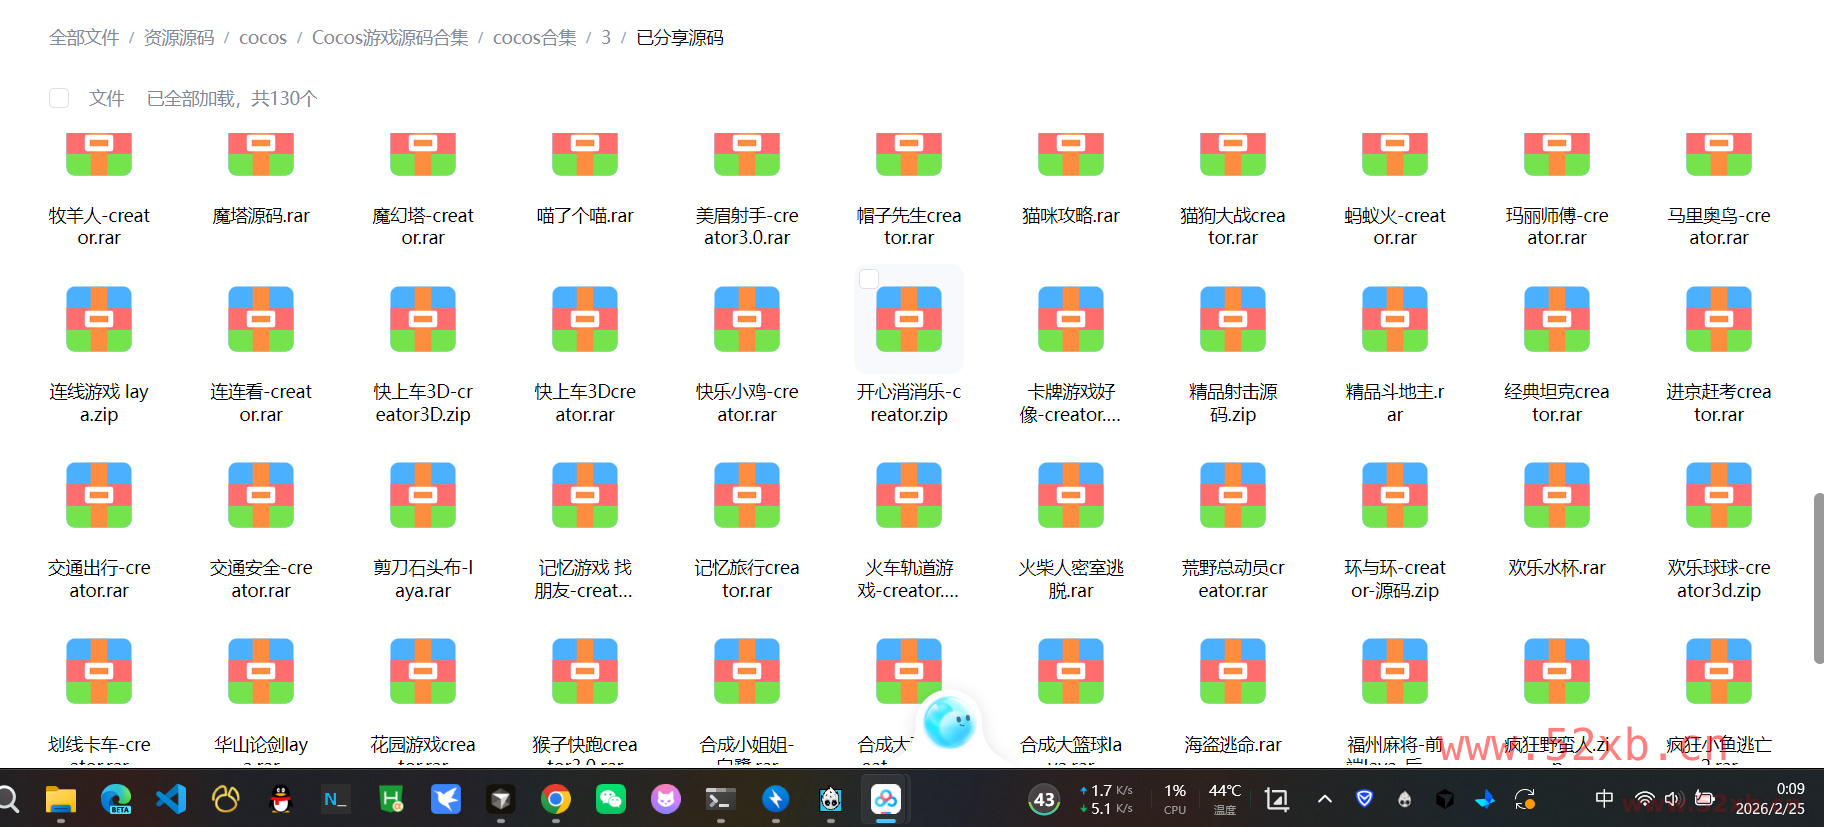Open the 喵了个喵.rar file icon
1824x827 pixels.
point(585,154)
